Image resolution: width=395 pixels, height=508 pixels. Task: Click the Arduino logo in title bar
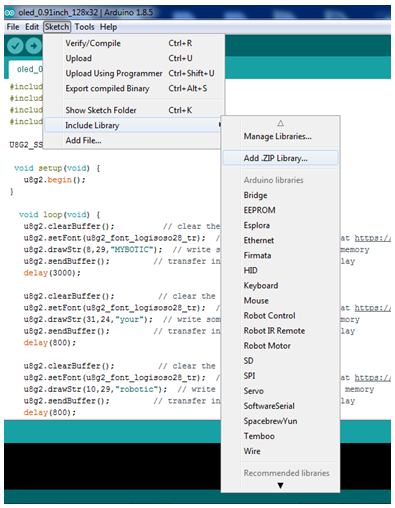pos(10,12)
